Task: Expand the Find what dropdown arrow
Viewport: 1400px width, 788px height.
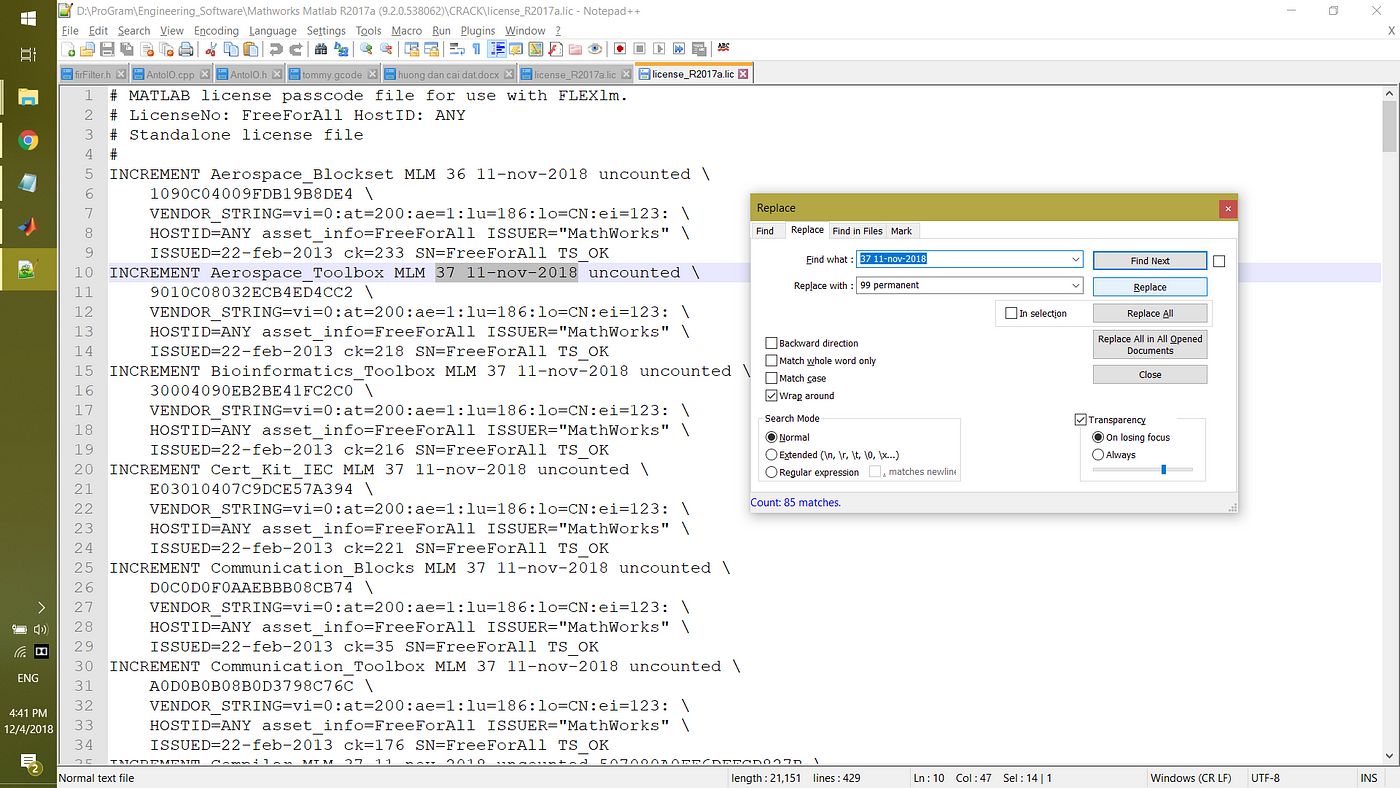Action: [x=1076, y=259]
